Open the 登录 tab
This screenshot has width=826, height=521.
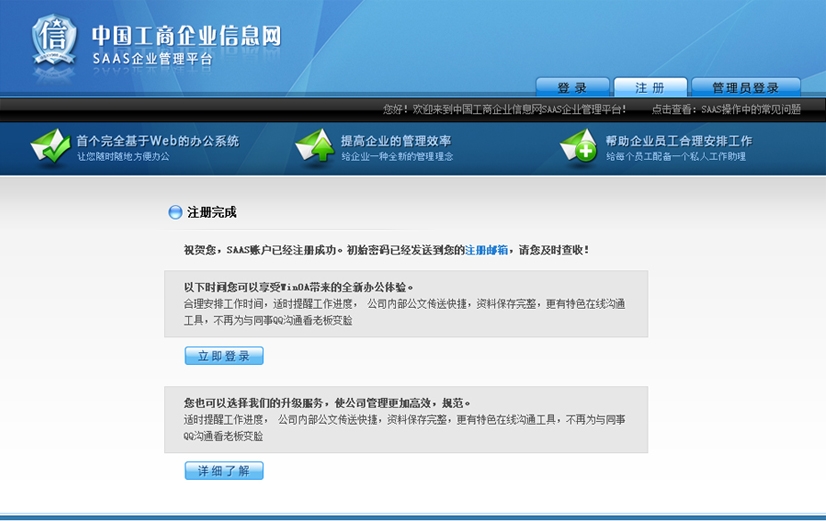(572, 88)
